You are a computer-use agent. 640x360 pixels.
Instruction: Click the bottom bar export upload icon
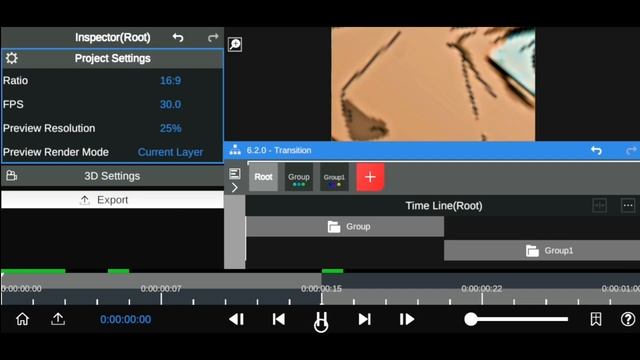58,319
